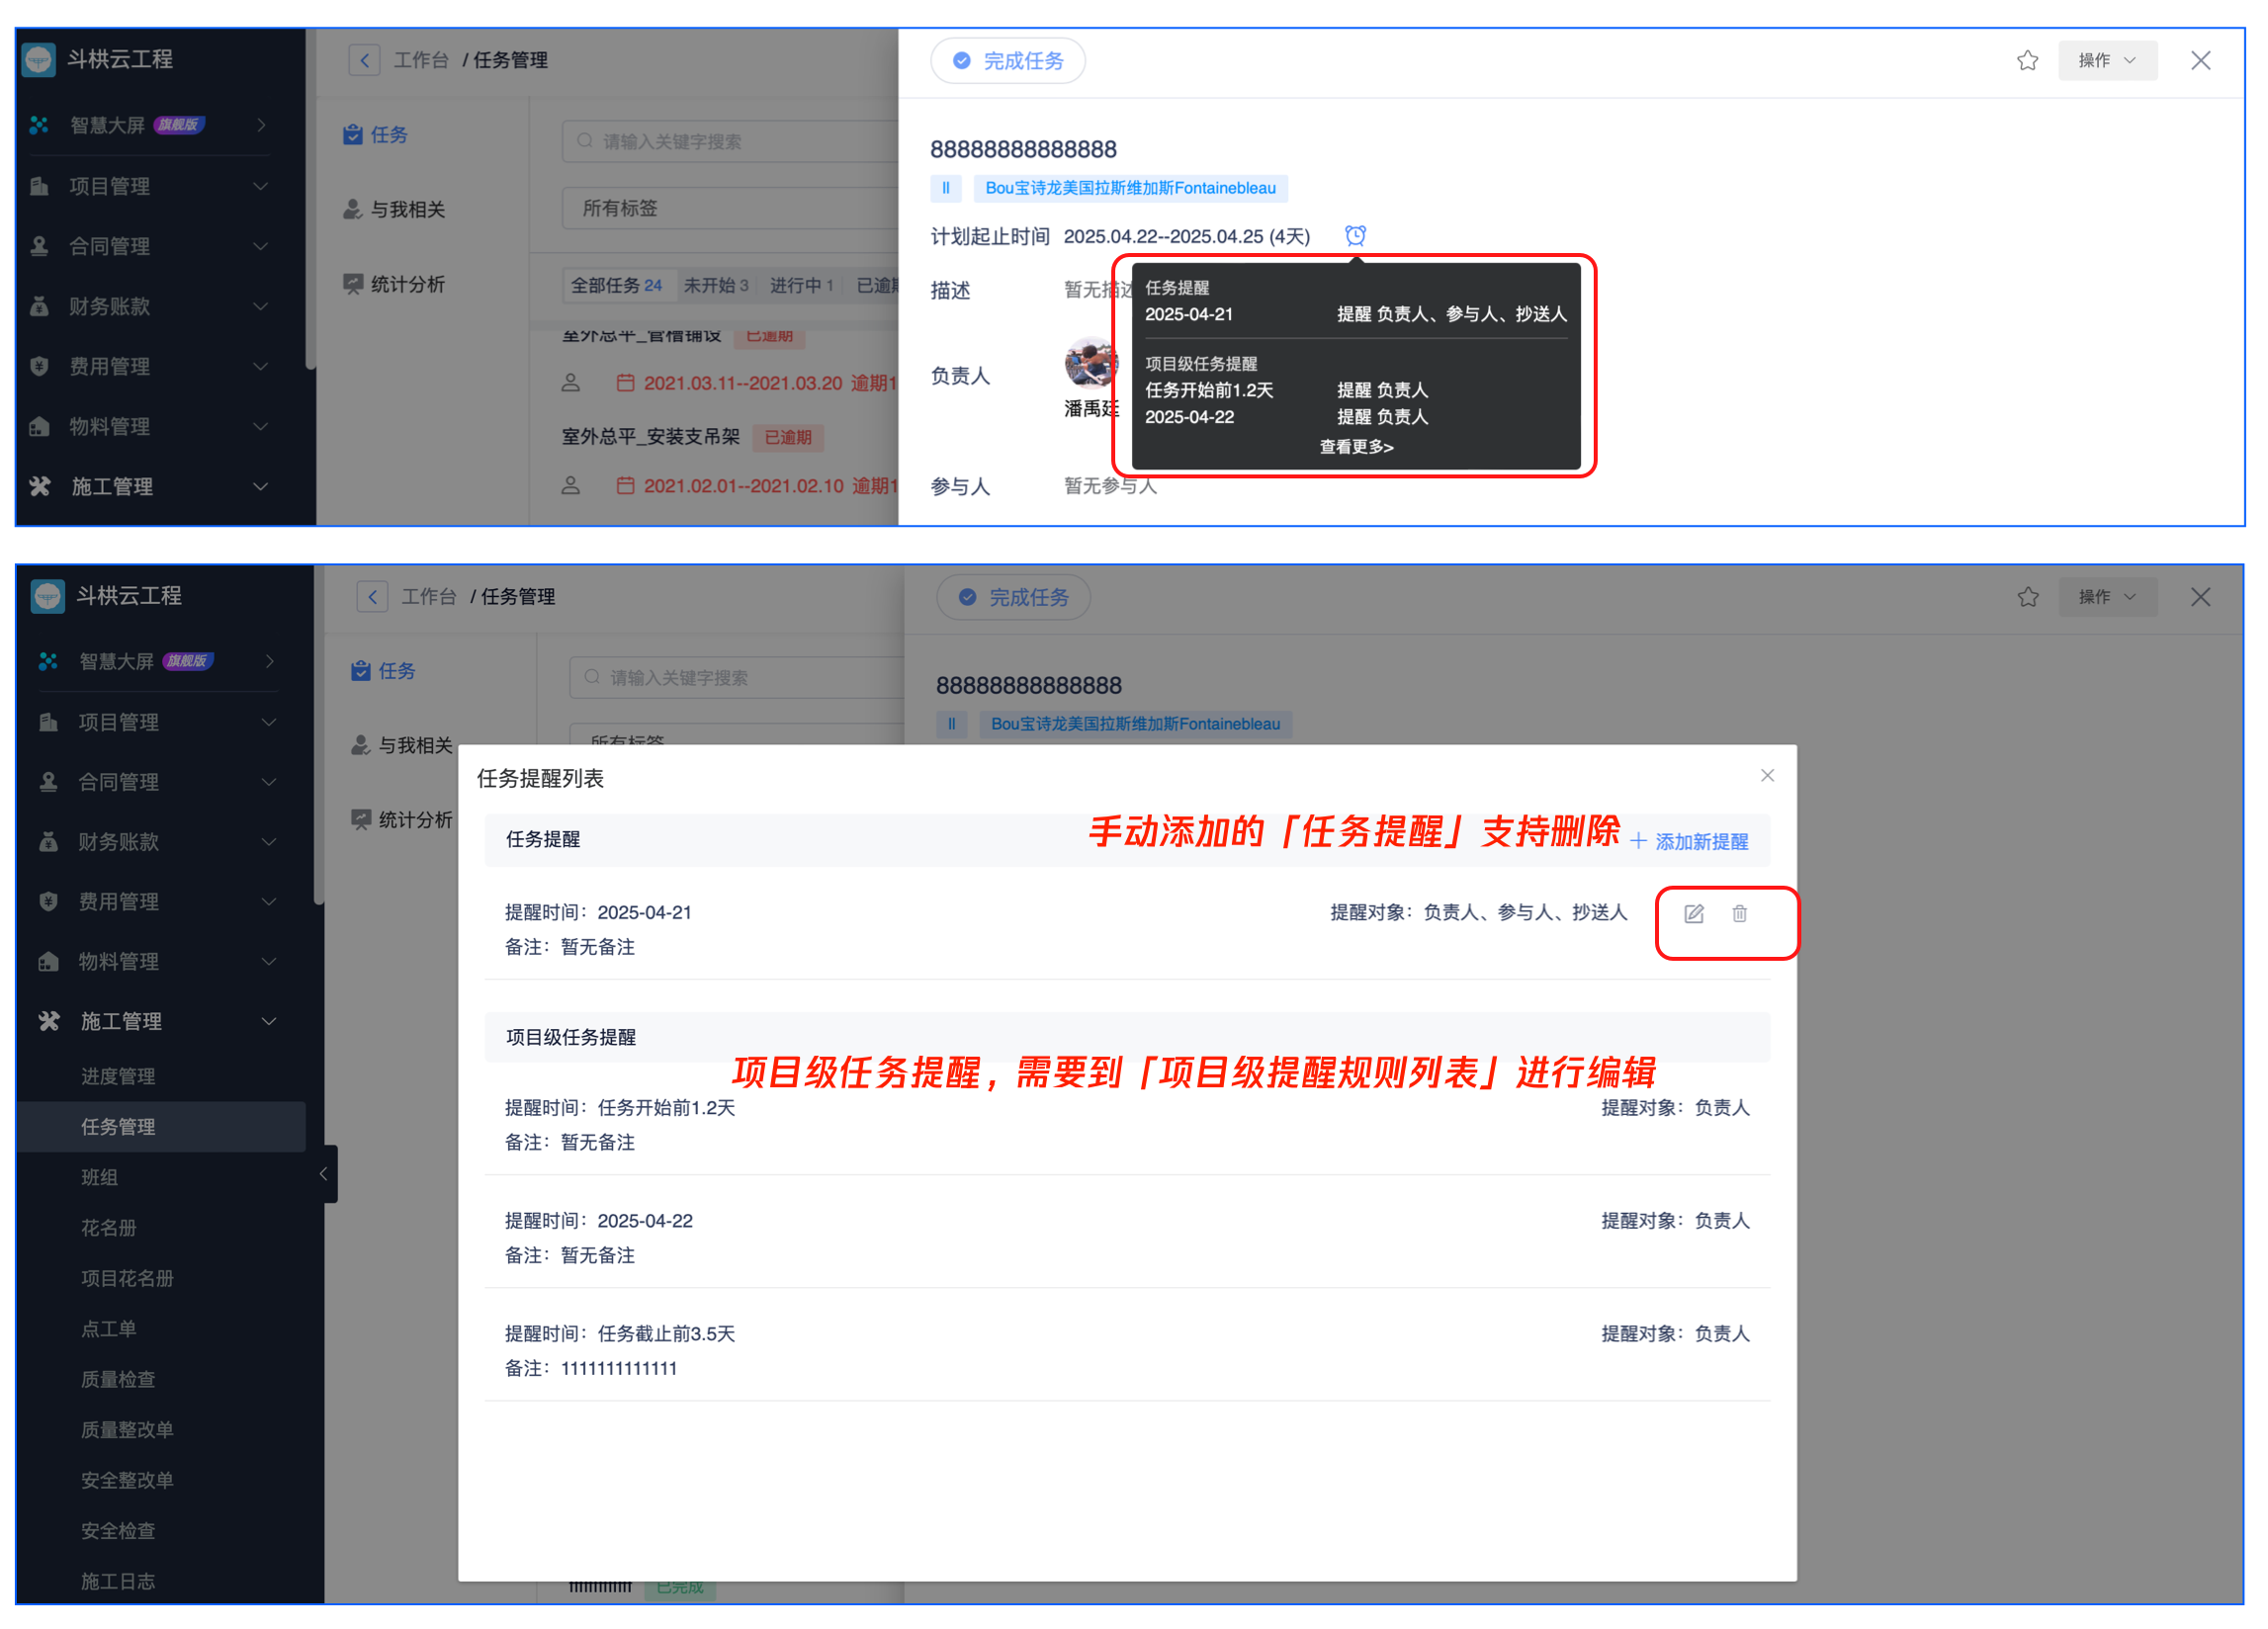Viewport: 2268px width, 1629px height.
Task: Click the alarm clock reminder icon
Action: (1355, 236)
